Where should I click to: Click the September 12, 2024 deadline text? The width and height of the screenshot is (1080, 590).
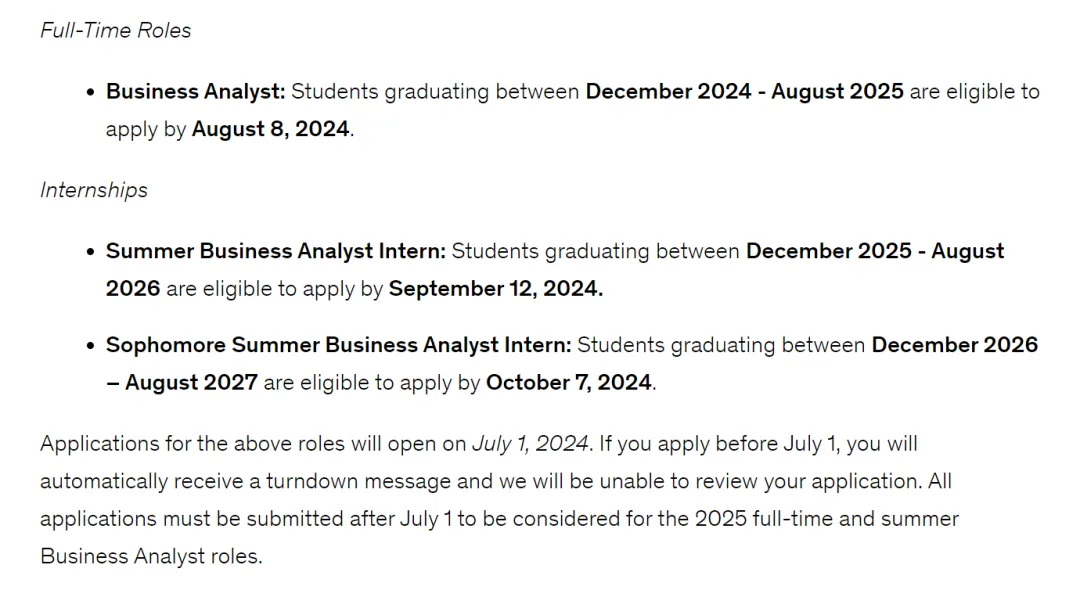[x=496, y=288]
